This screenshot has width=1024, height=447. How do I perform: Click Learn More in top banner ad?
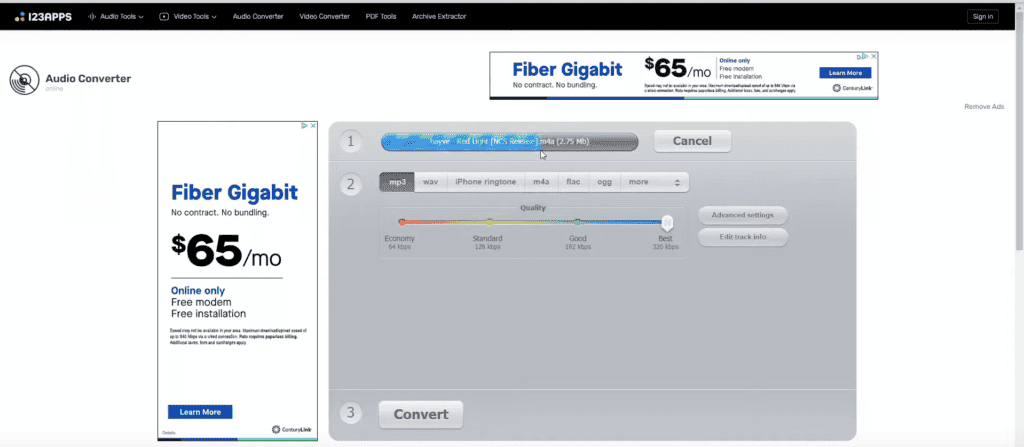pos(845,73)
